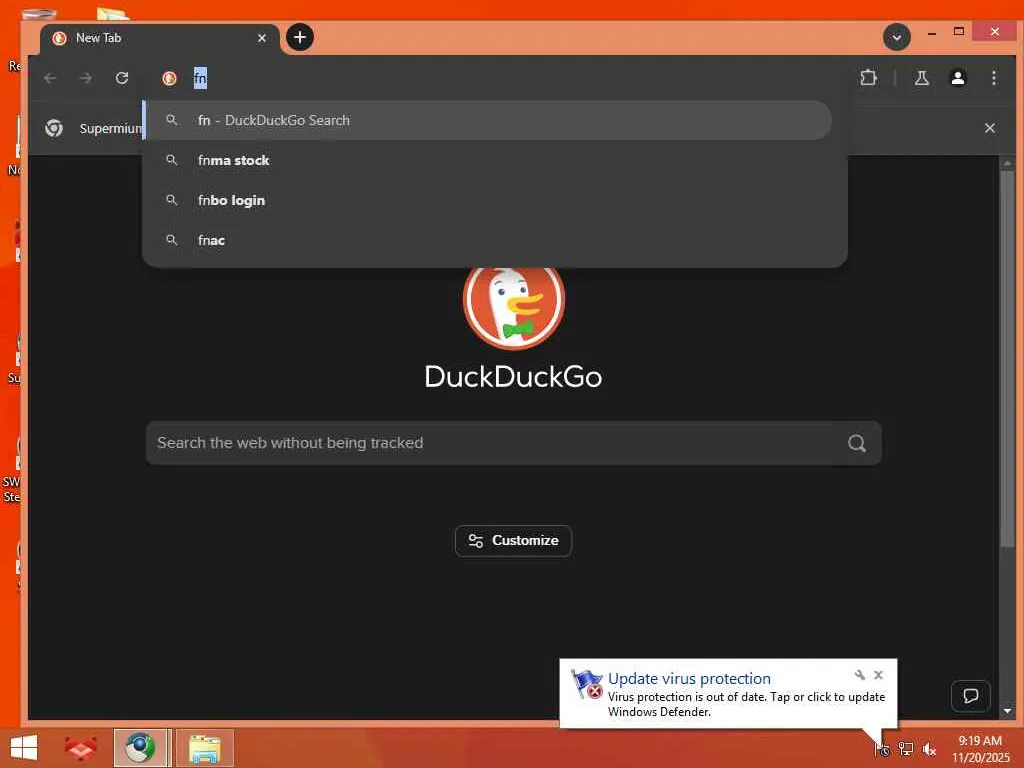1024x768 pixels.
Task: Click the Windows Defender flag icon
Action: (x=586, y=684)
